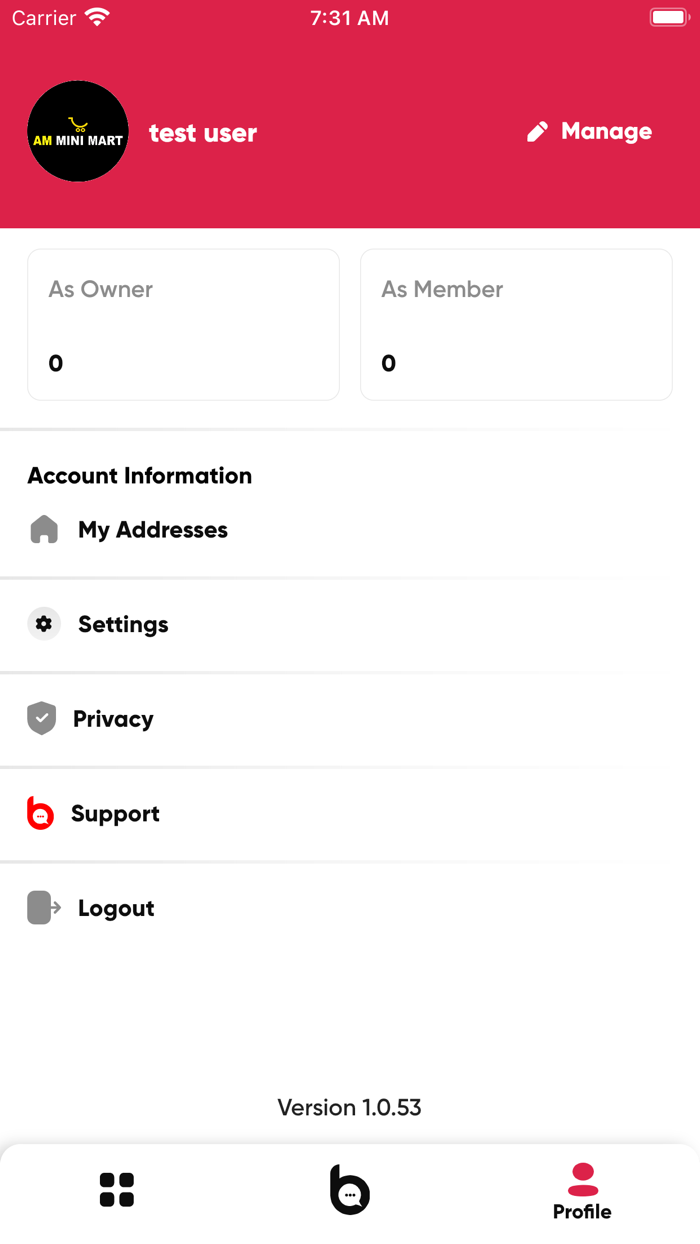
Task: Open the Settings menu item
Action: click(123, 624)
